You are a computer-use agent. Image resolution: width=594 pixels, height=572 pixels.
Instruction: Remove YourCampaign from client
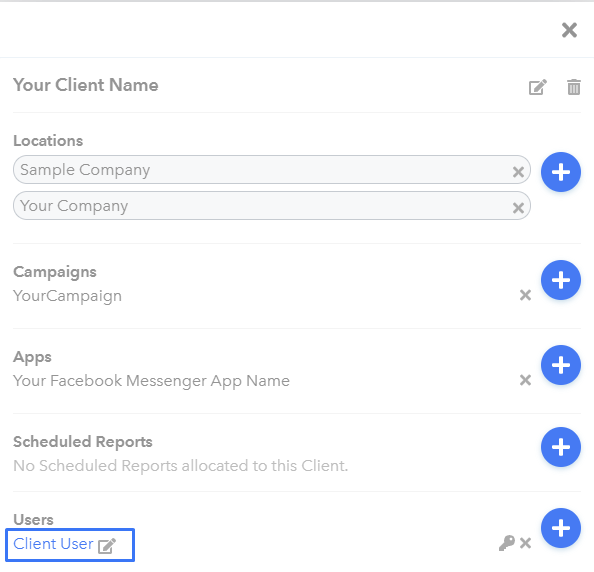tap(525, 295)
